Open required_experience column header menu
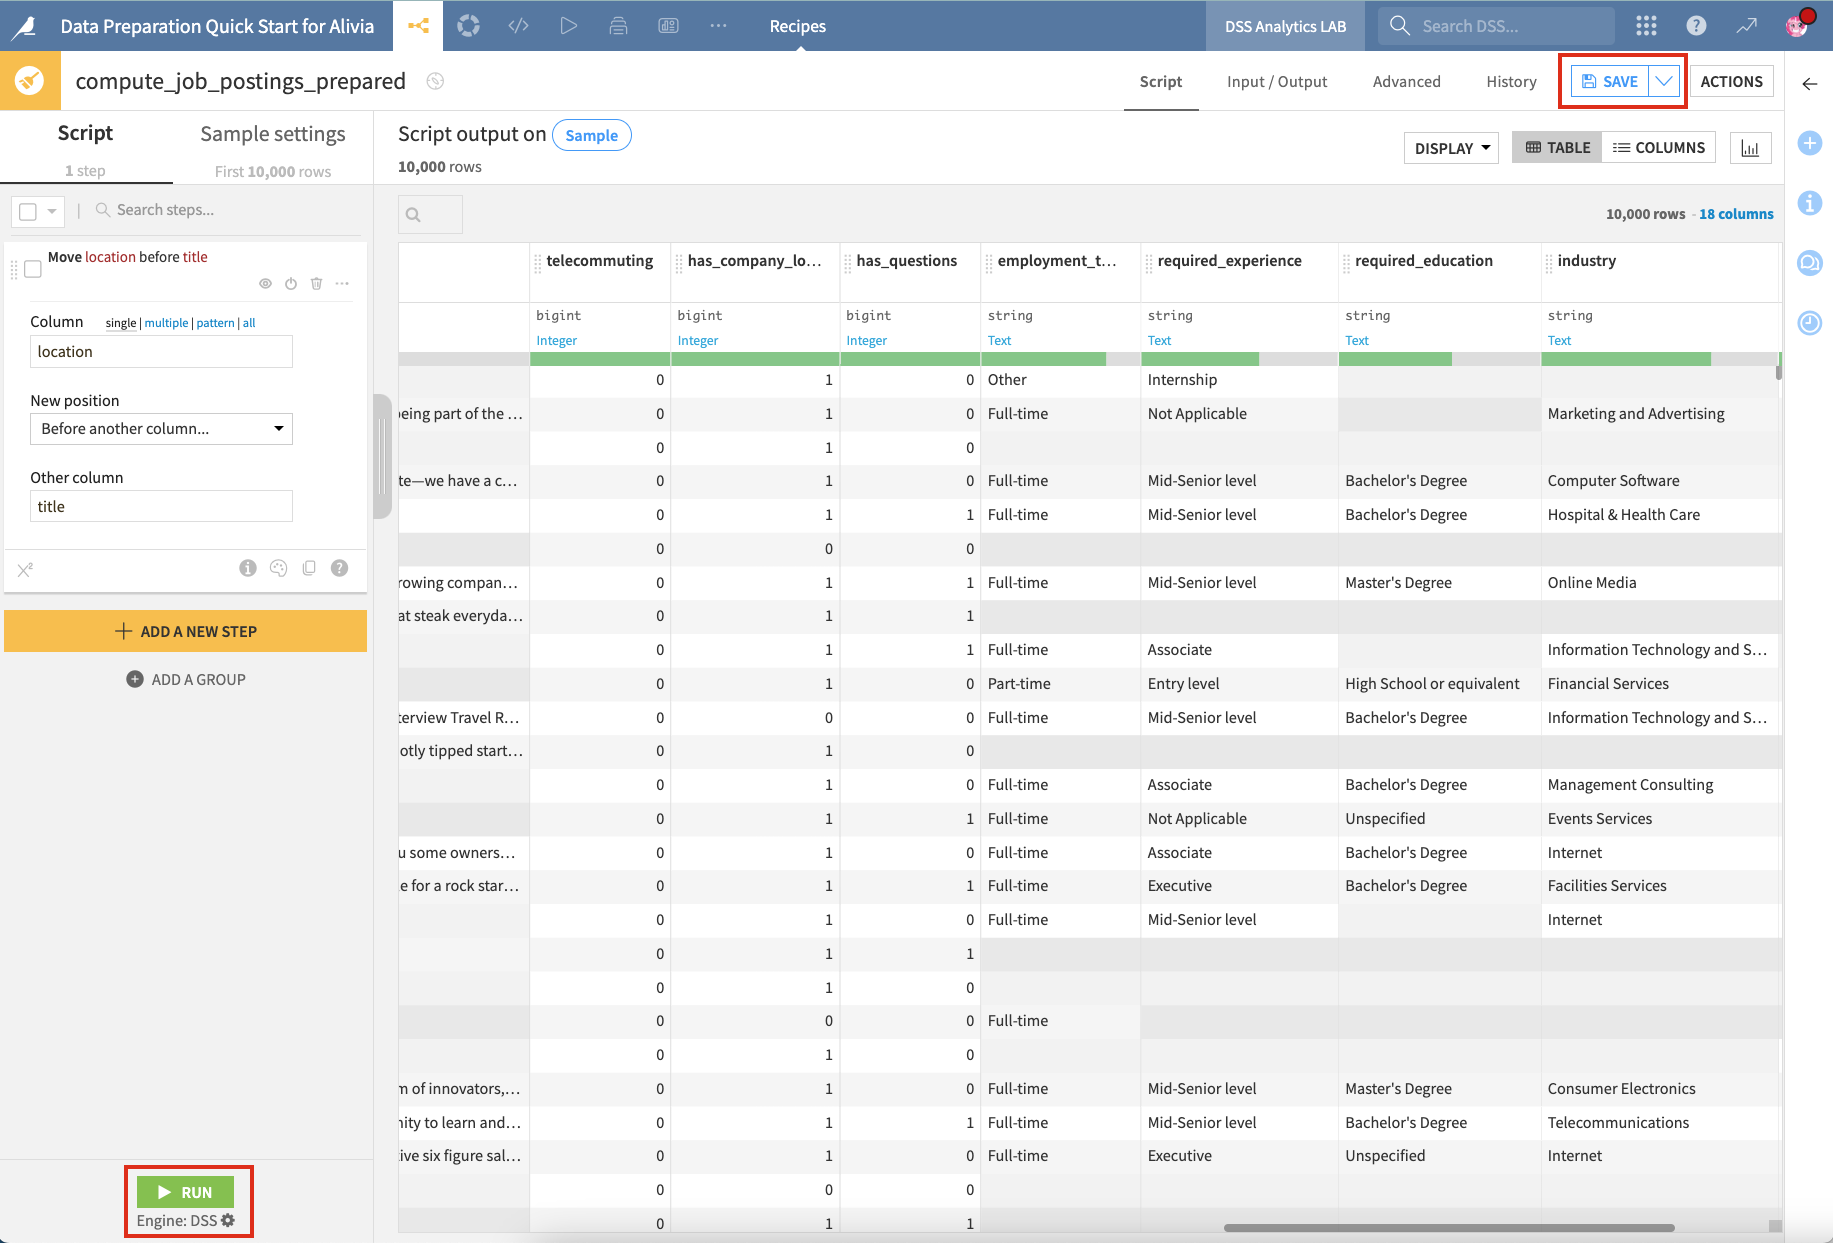The width and height of the screenshot is (1833, 1243). click(1229, 261)
